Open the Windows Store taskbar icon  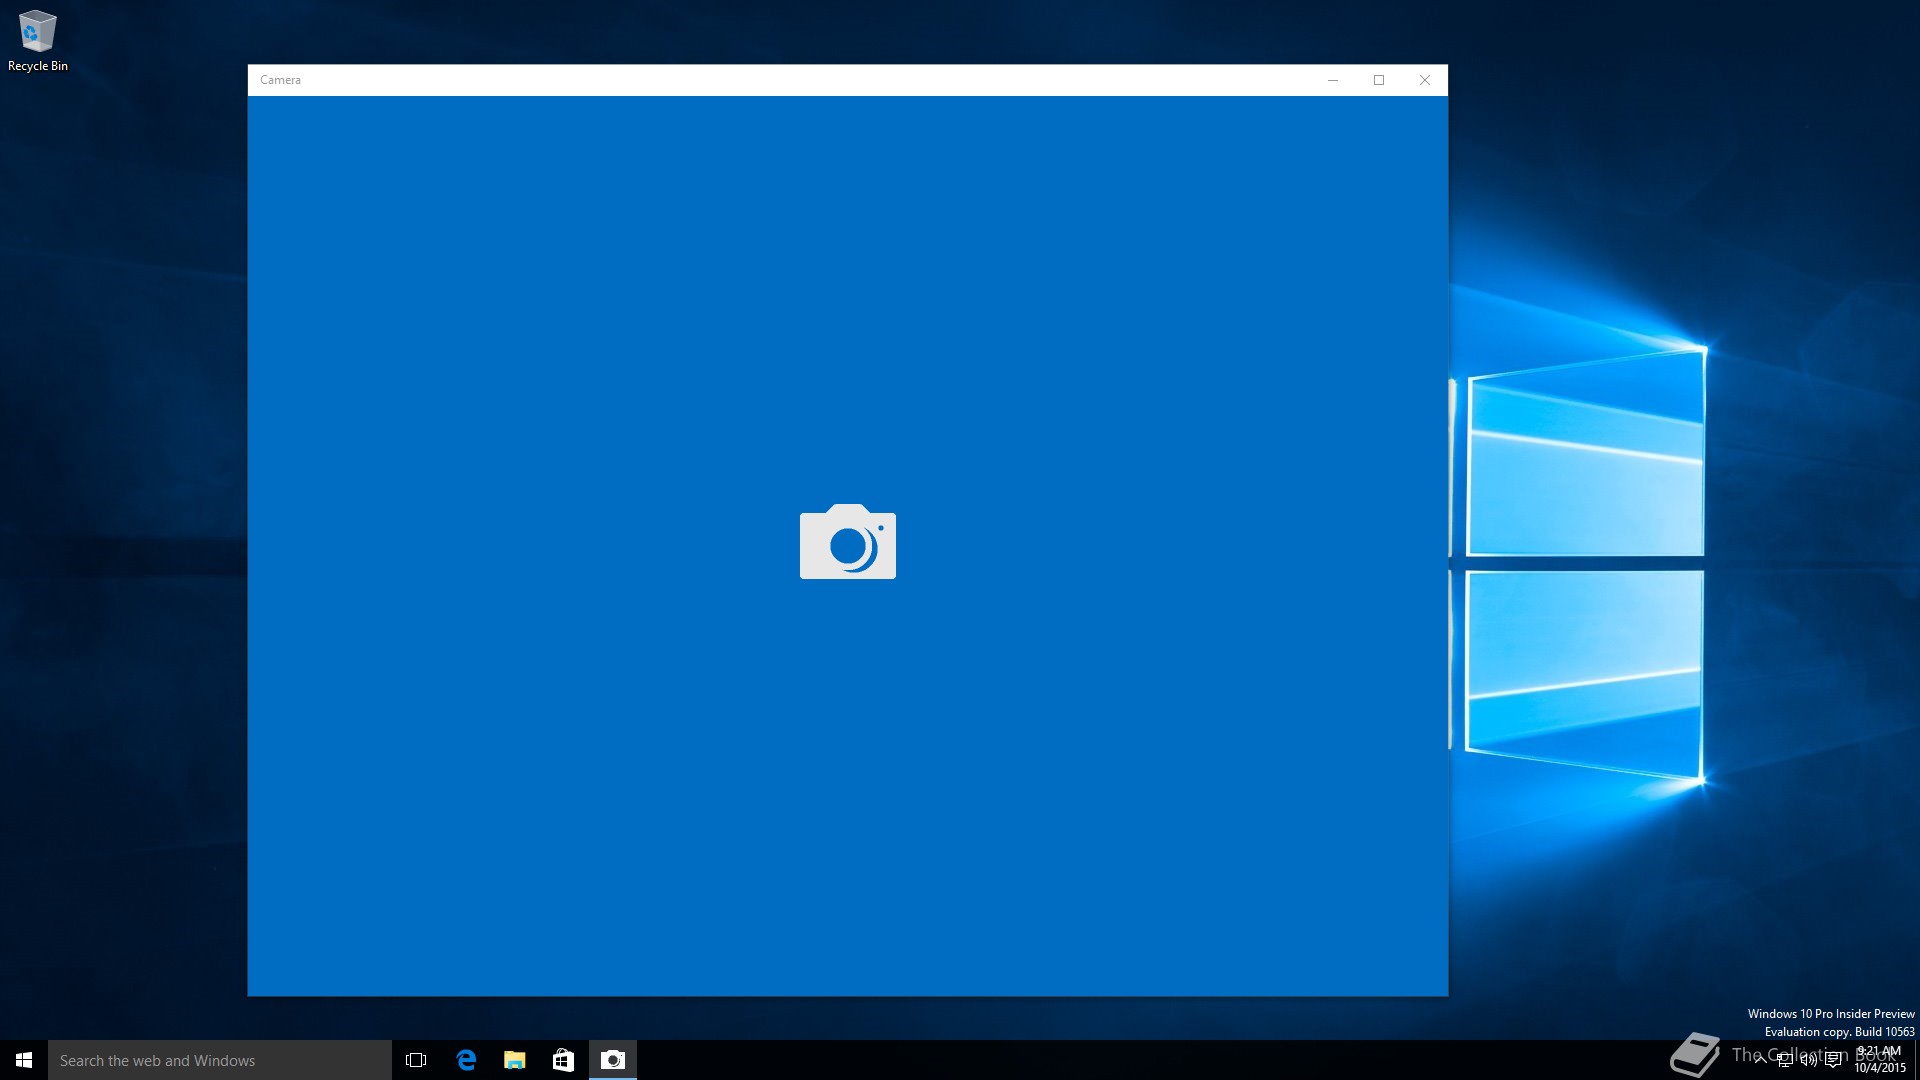tap(563, 1060)
